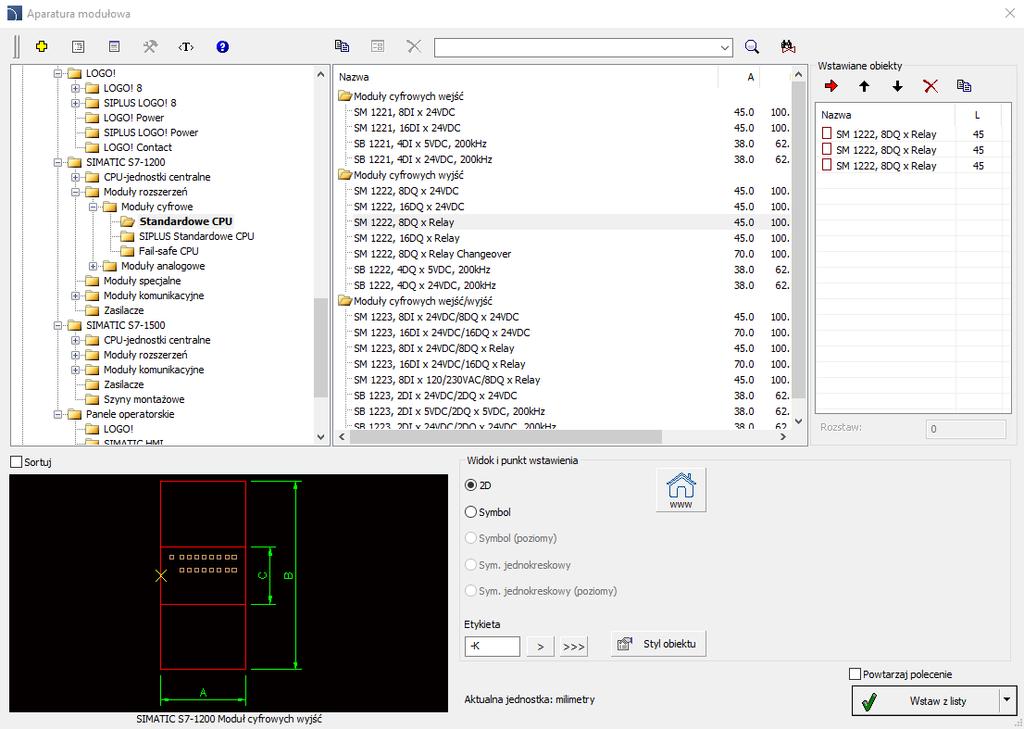Click the details view toolbar icon left of the tools icon
The width and height of the screenshot is (1024, 729).
click(114, 46)
